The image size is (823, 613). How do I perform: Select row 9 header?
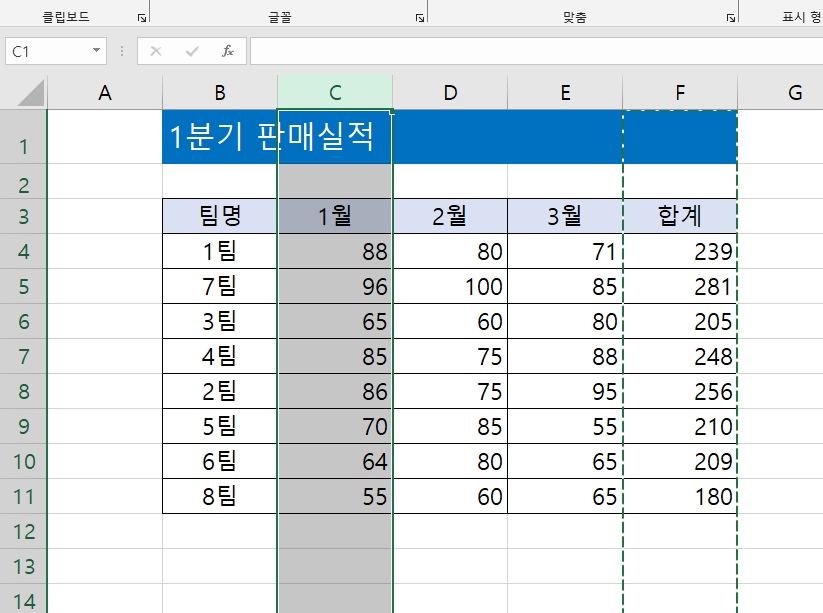pos(24,426)
